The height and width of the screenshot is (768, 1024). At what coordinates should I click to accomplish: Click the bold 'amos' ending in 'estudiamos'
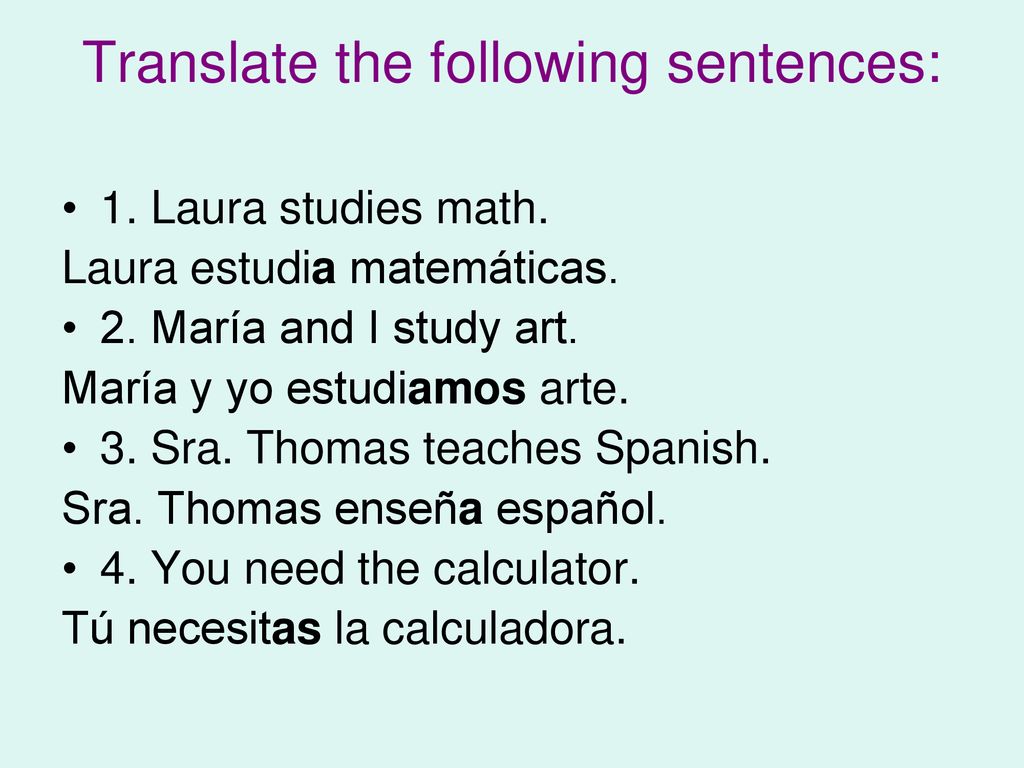(x=466, y=390)
